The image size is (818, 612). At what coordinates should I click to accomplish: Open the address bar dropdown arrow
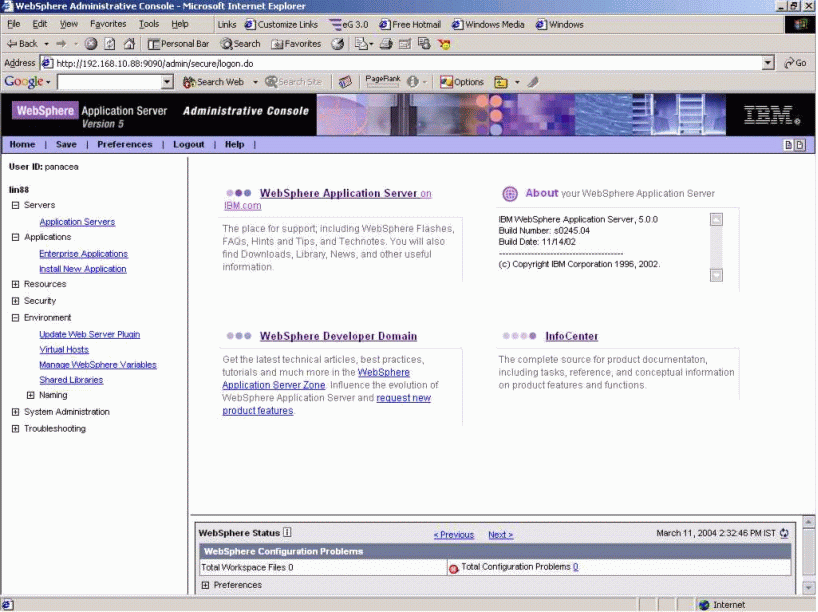(768, 63)
